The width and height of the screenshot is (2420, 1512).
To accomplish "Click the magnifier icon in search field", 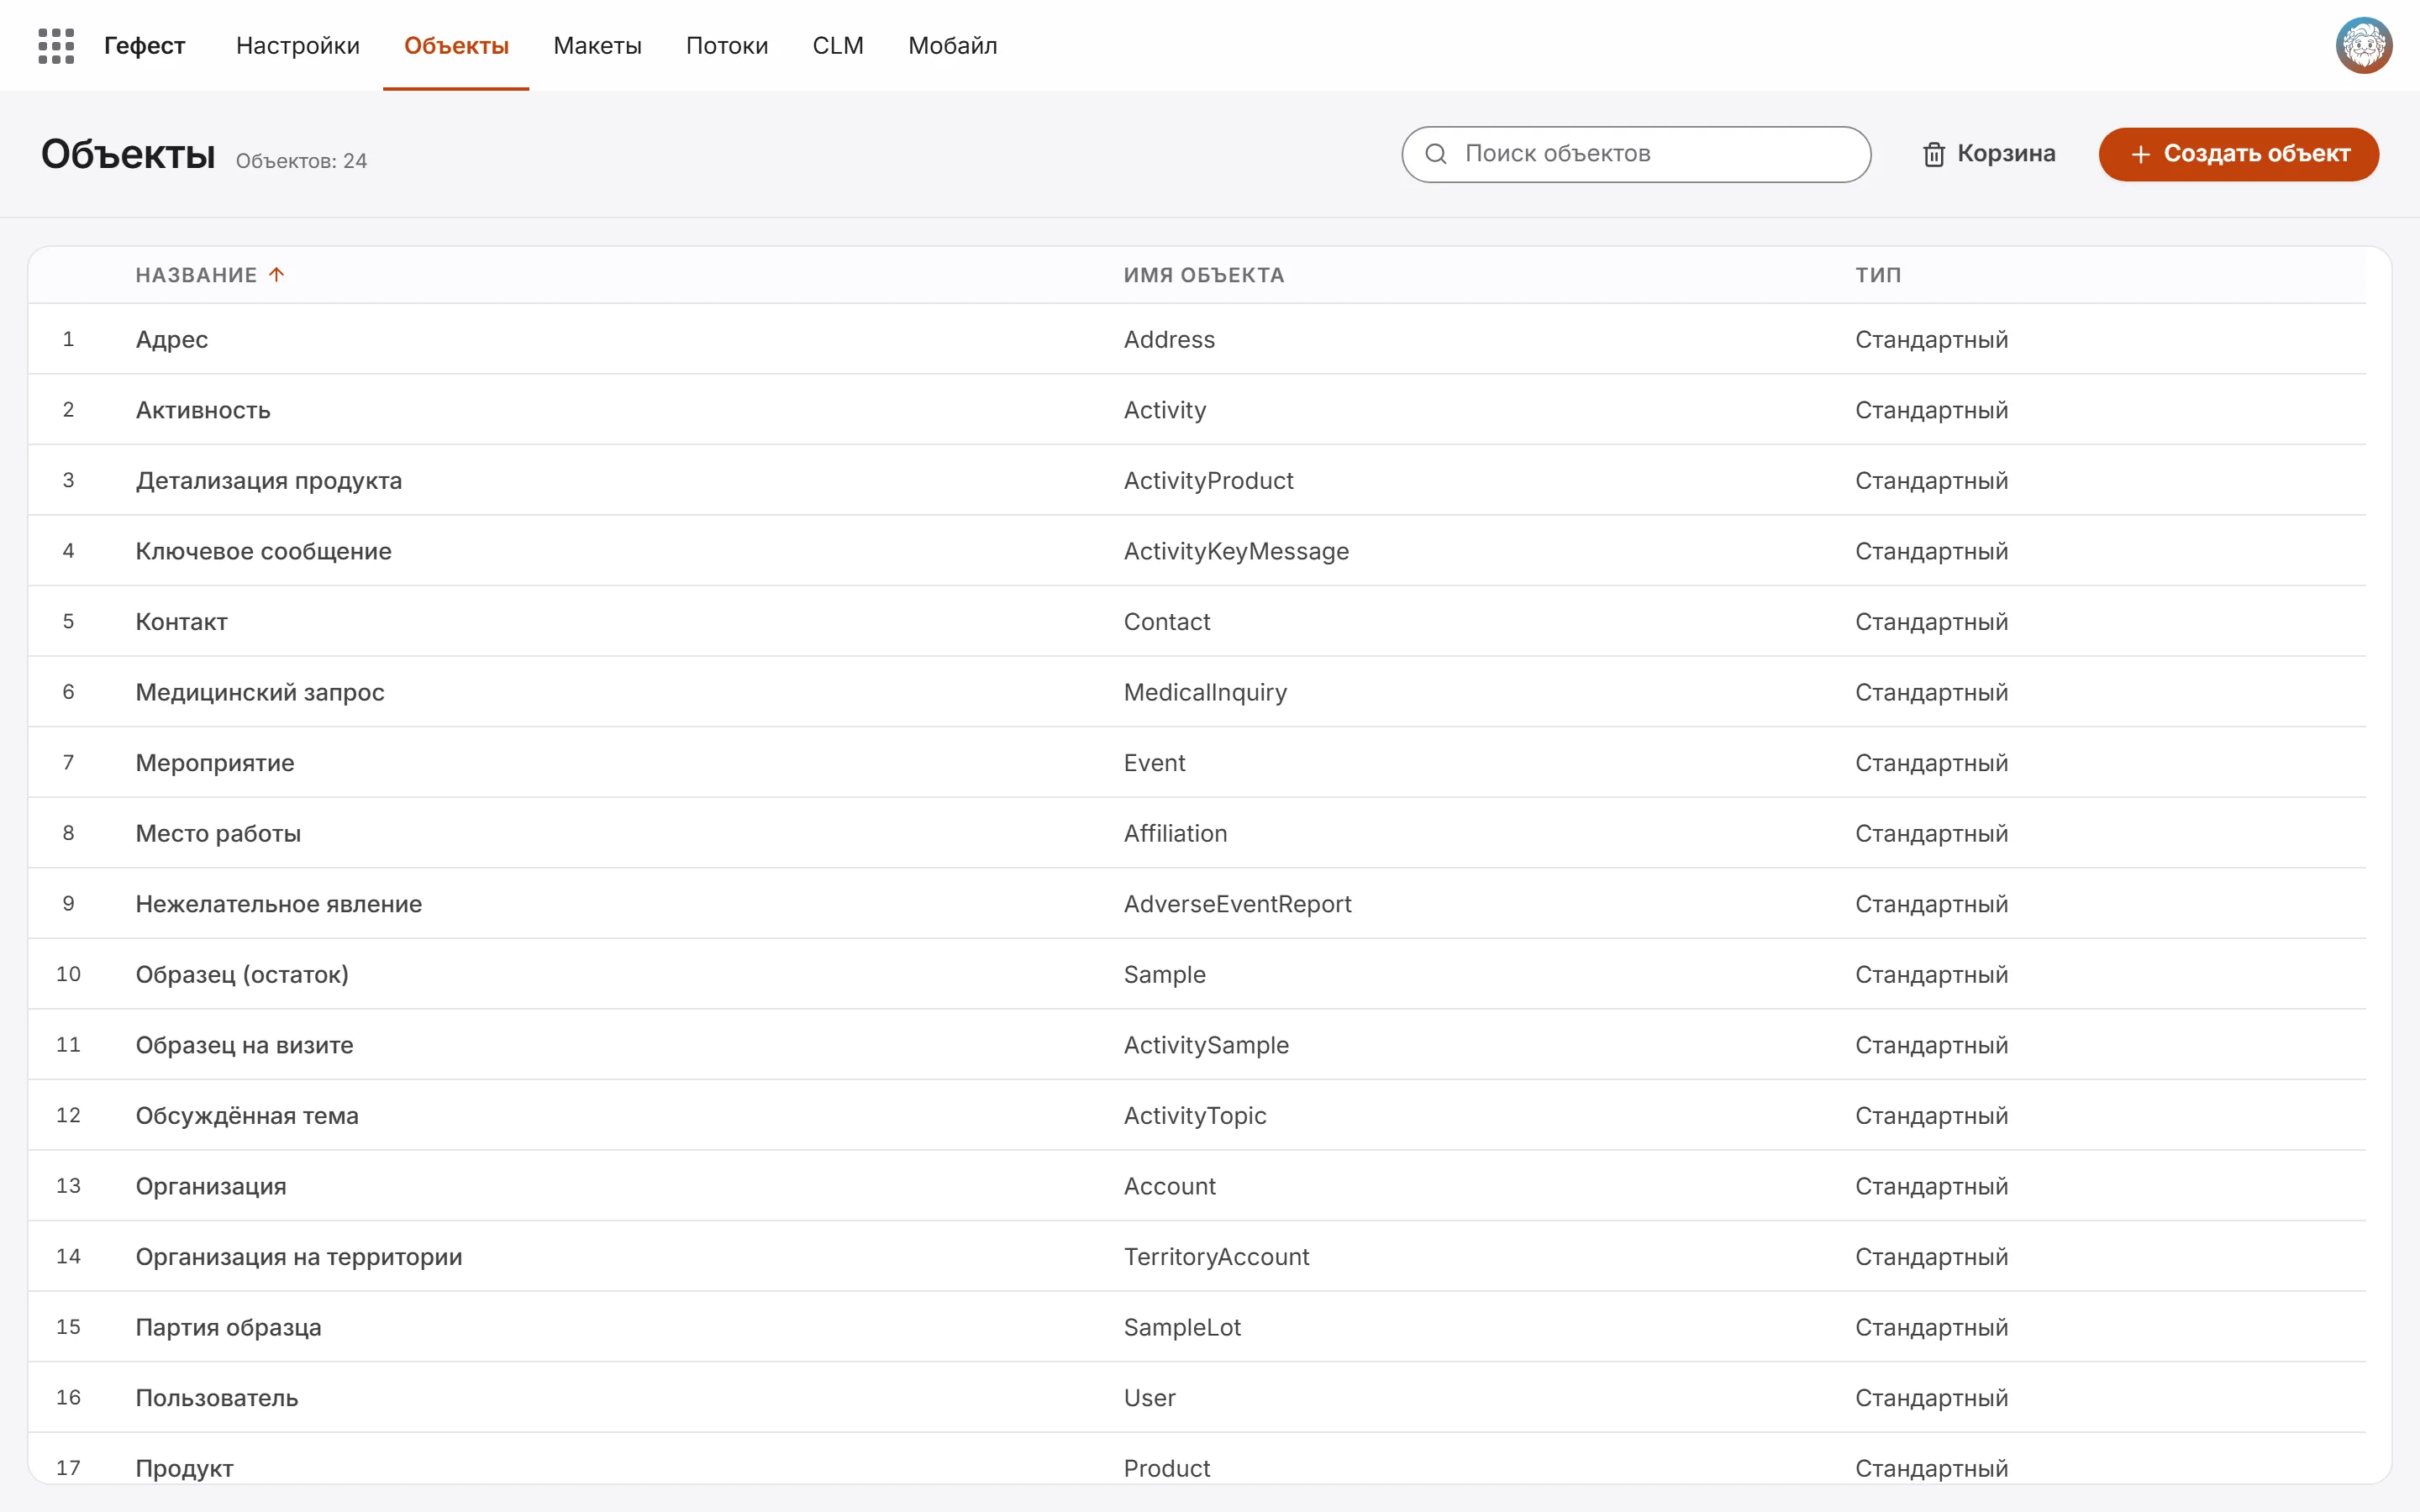I will [1436, 154].
